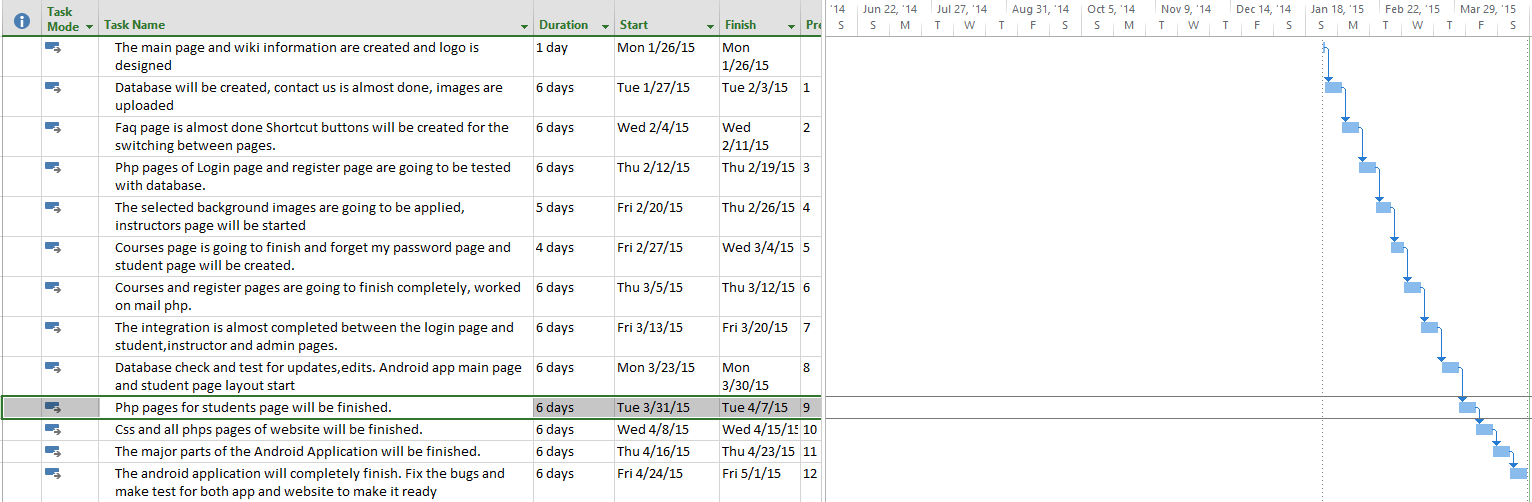Click task mode icon for the integration row
This screenshot has height=502, width=1532.
(53, 328)
